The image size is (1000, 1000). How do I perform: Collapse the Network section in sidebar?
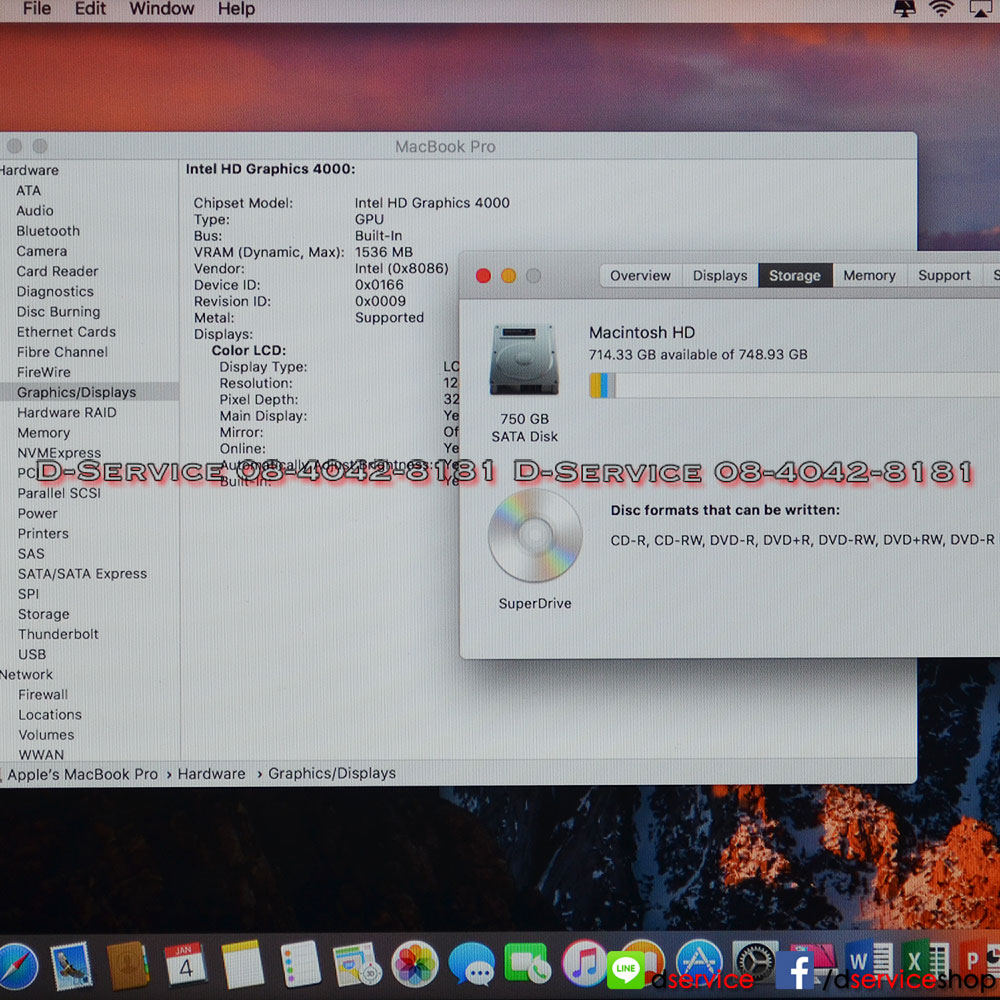(27, 675)
